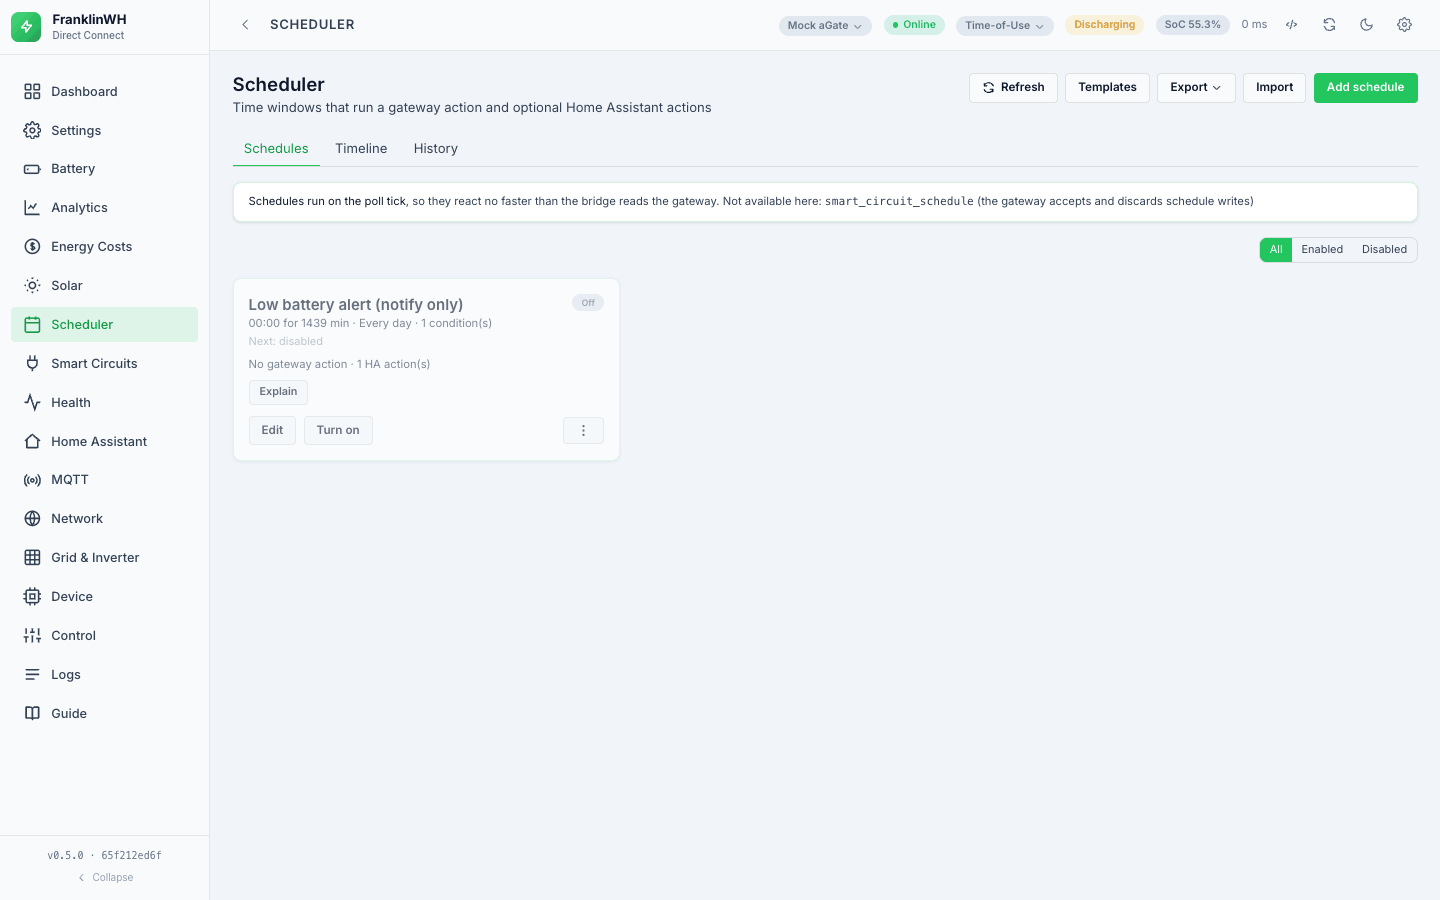Click Edit on Low battery alert
The height and width of the screenshot is (900, 1440).
coord(272,431)
